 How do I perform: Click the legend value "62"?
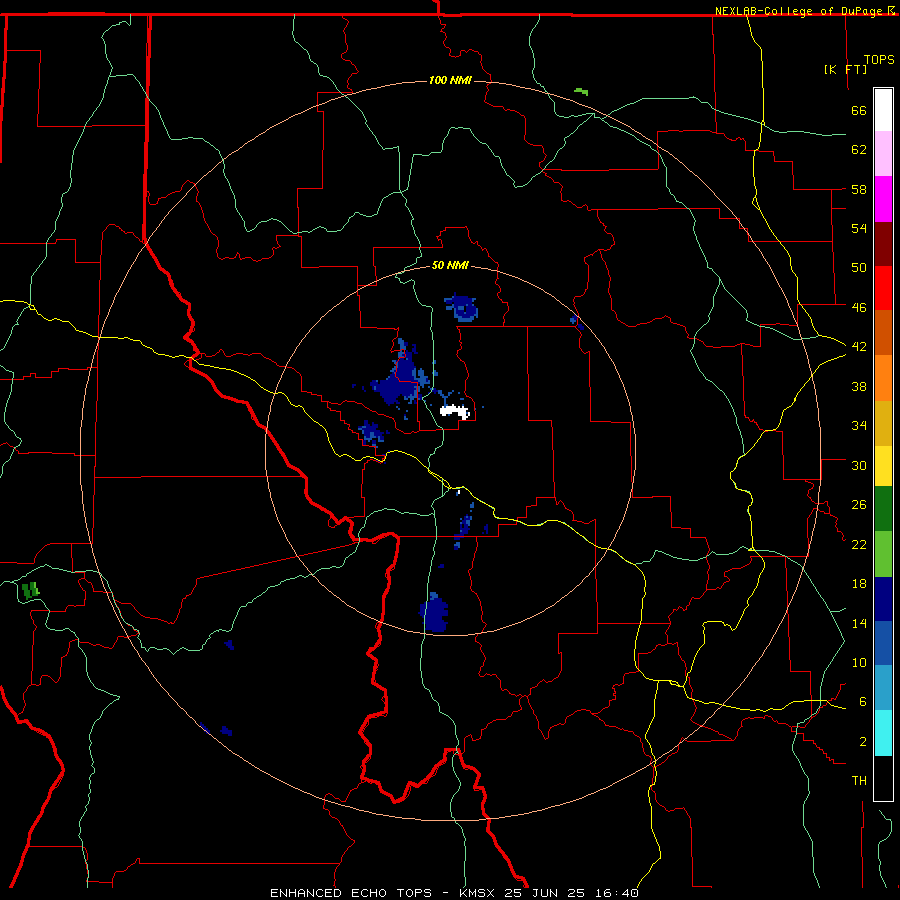click(859, 150)
